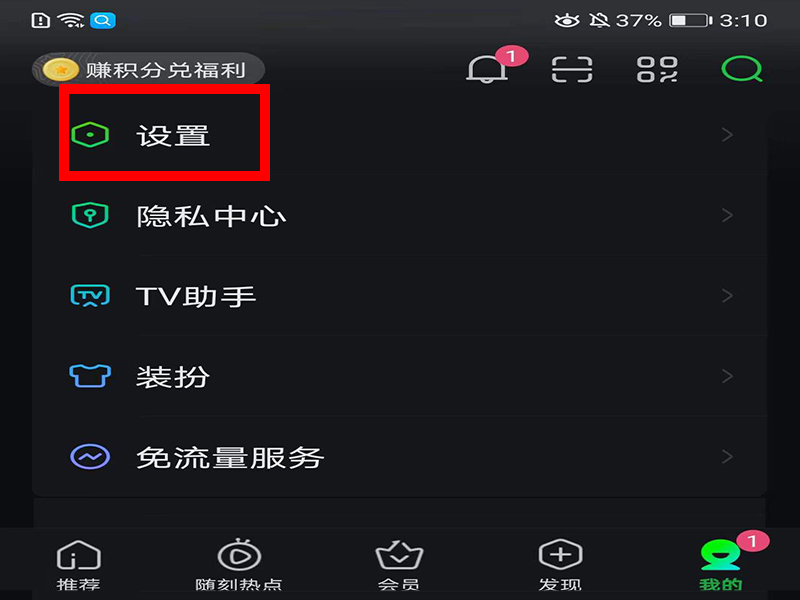Open the 免流量服务 entry
Screen dimensions: 800x600
coord(399,457)
